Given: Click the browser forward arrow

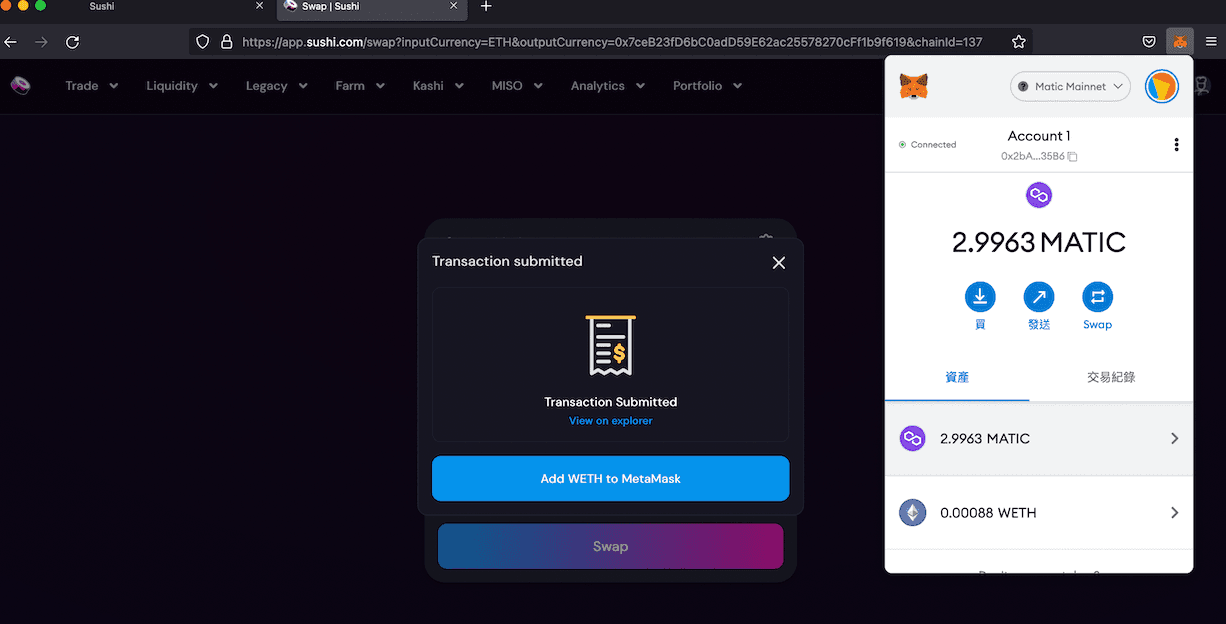Looking at the screenshot, I should point(41,42).
